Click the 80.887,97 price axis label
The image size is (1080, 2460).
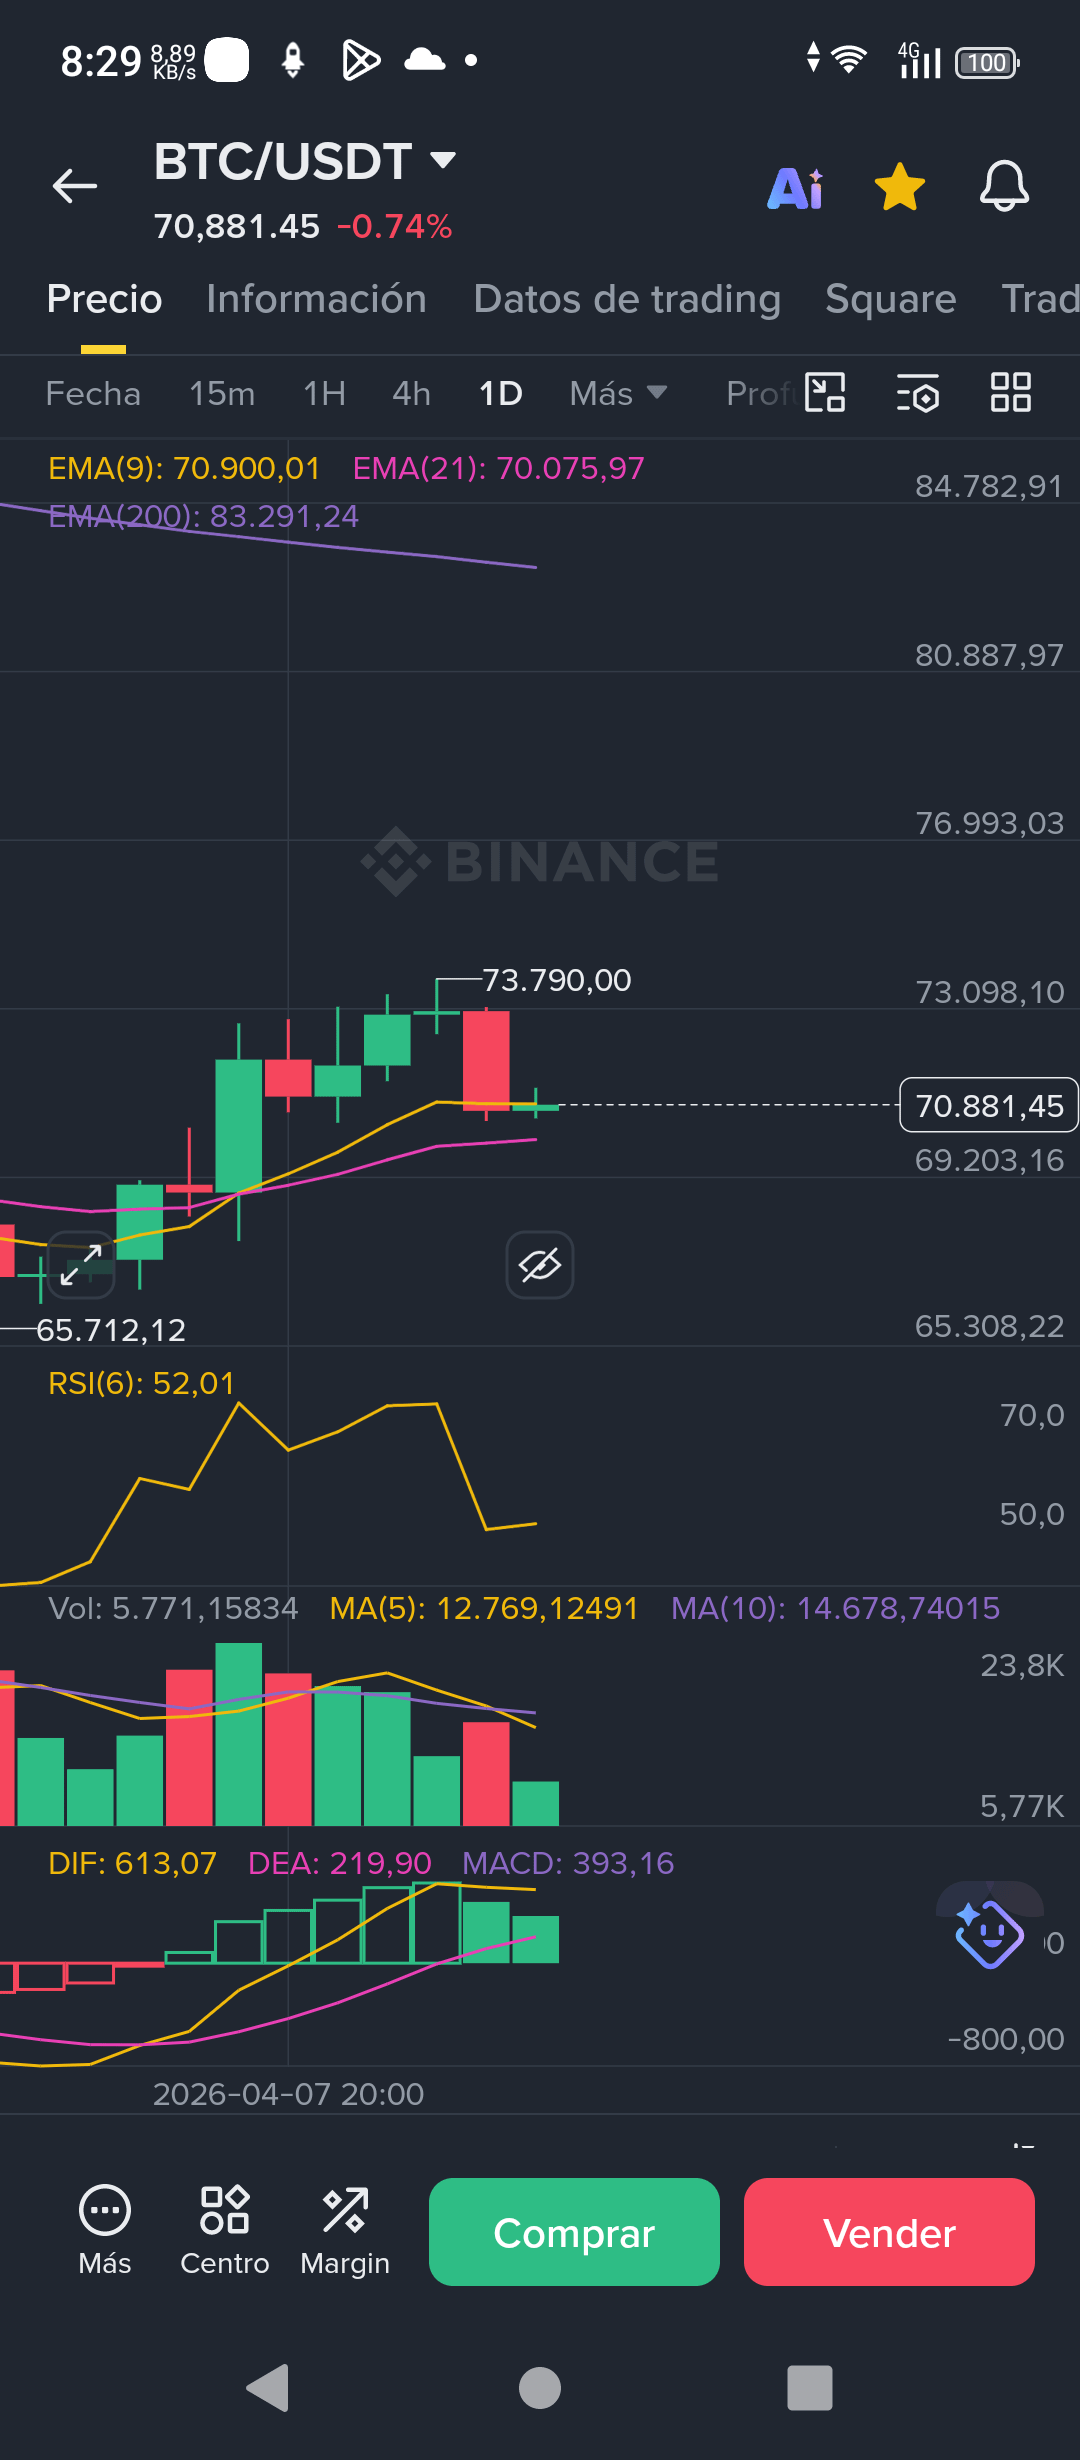coord(989,655)
